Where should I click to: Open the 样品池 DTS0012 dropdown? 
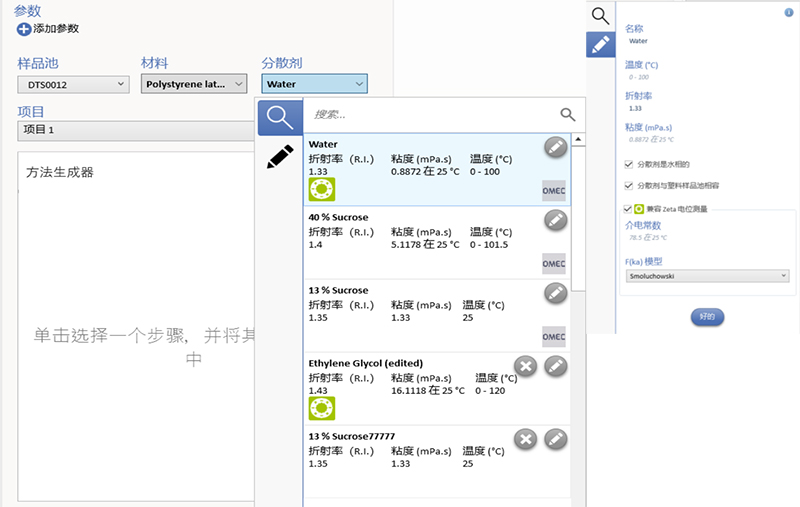(73, 84)
